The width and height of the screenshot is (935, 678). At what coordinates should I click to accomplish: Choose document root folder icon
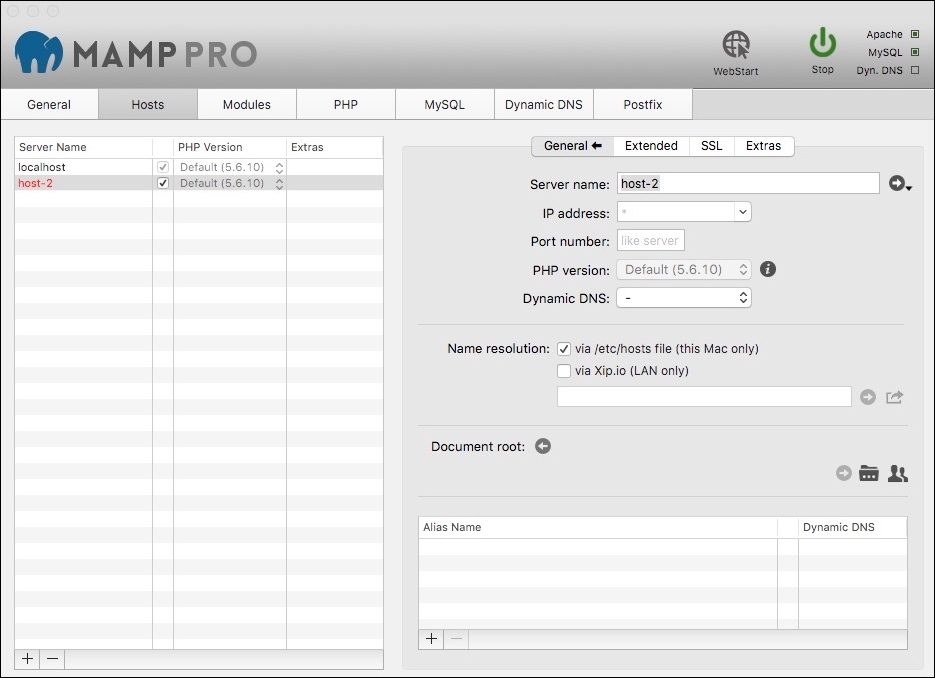coord(869,473)
